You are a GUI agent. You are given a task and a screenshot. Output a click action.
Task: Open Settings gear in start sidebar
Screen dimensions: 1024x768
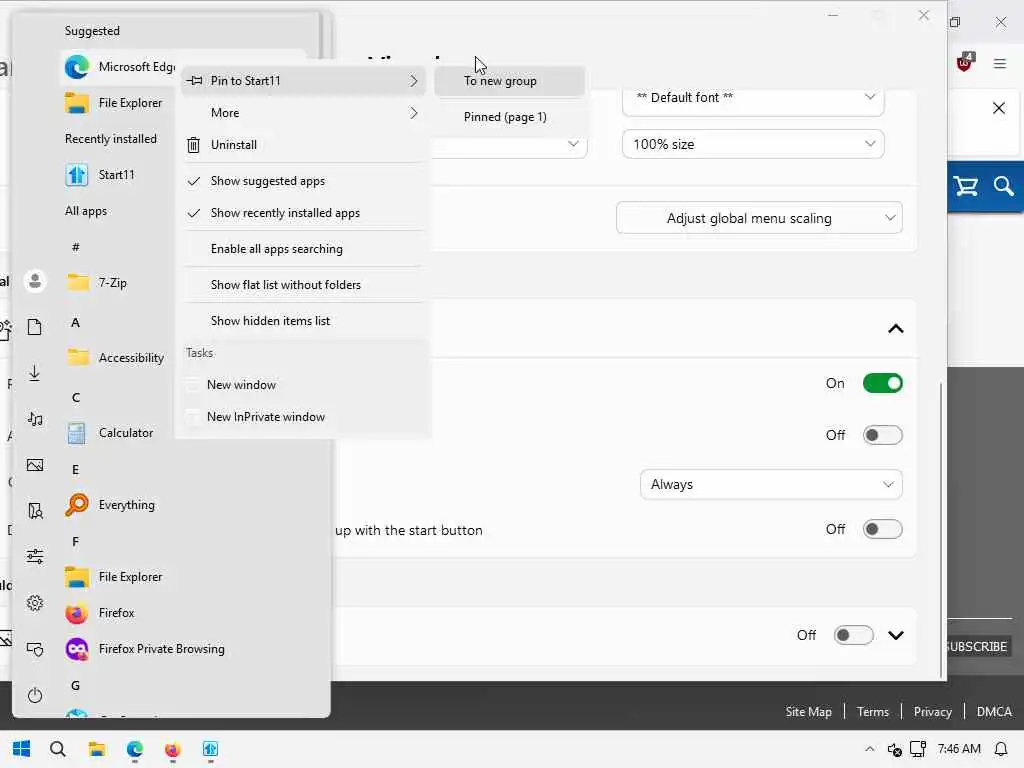[x=35, y=603]
